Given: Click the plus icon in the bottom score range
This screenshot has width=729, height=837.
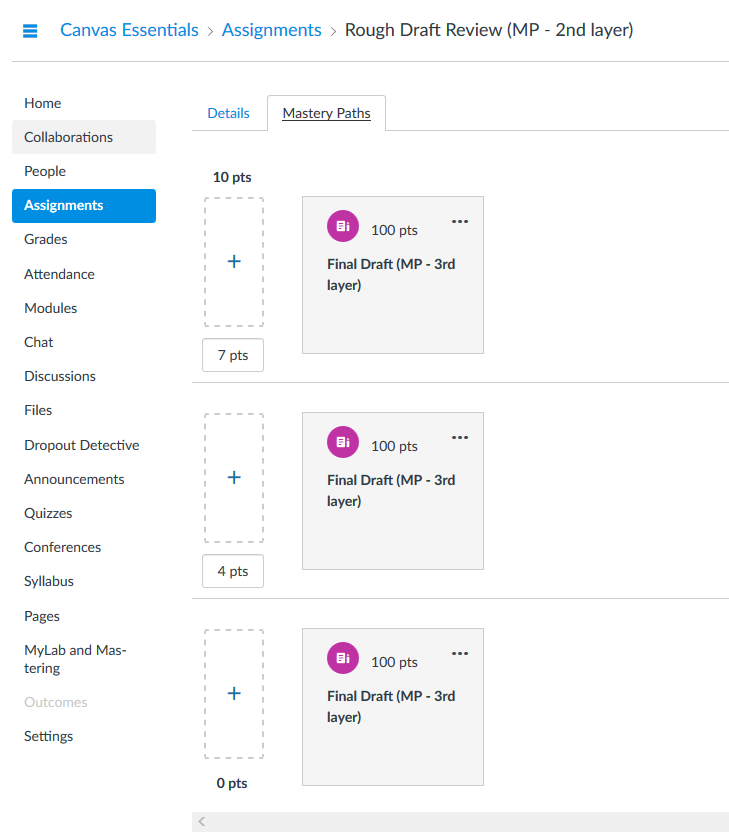Looking at the screenshot, I should coord(234,694).
